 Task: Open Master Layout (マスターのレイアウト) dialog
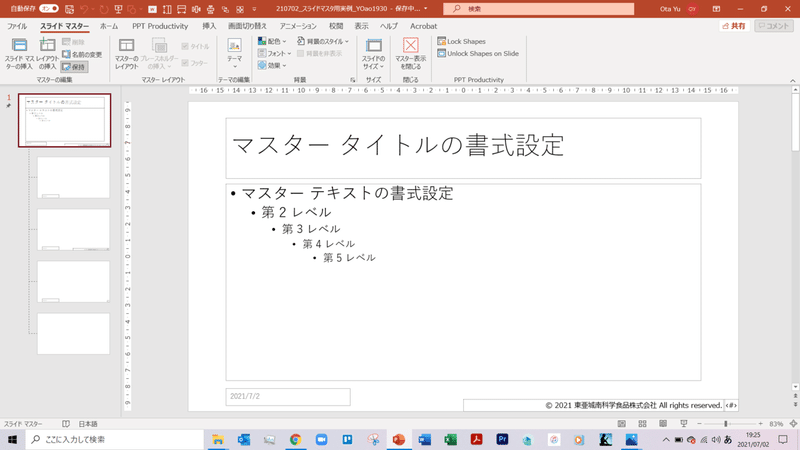pos(127,53)
